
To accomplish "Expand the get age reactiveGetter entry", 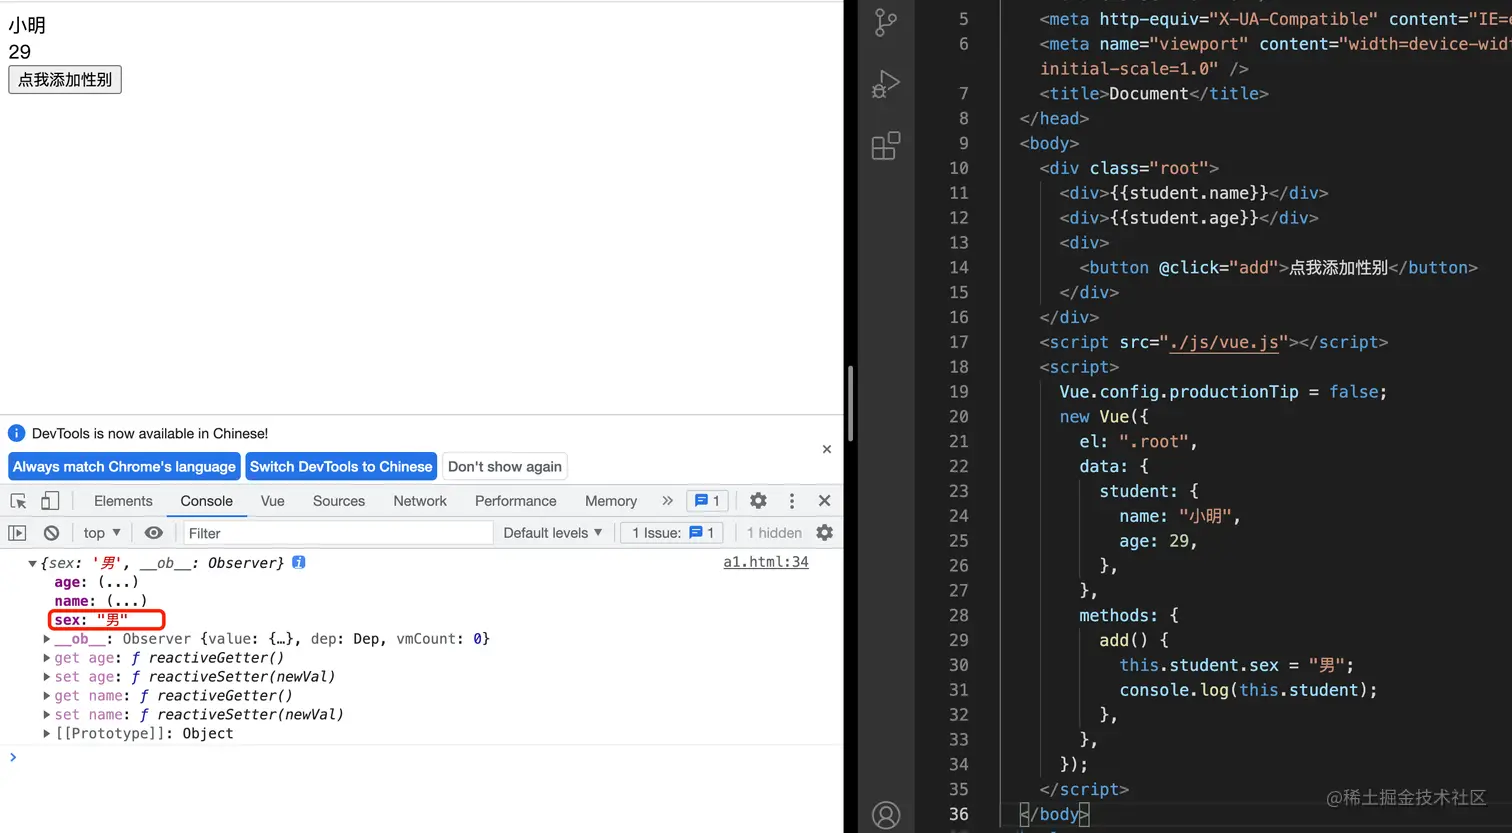I will coord(47,658).
